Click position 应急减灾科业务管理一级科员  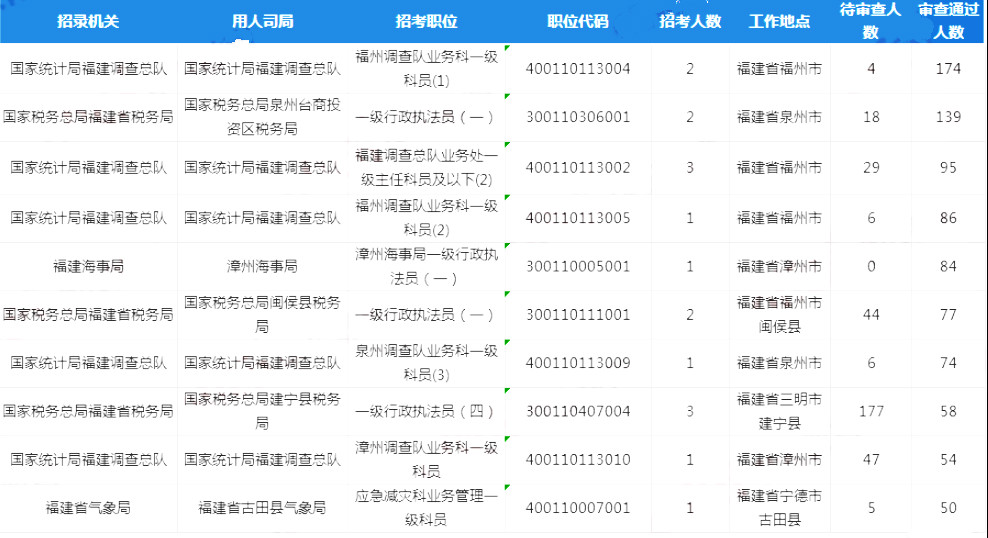[426, 508]
